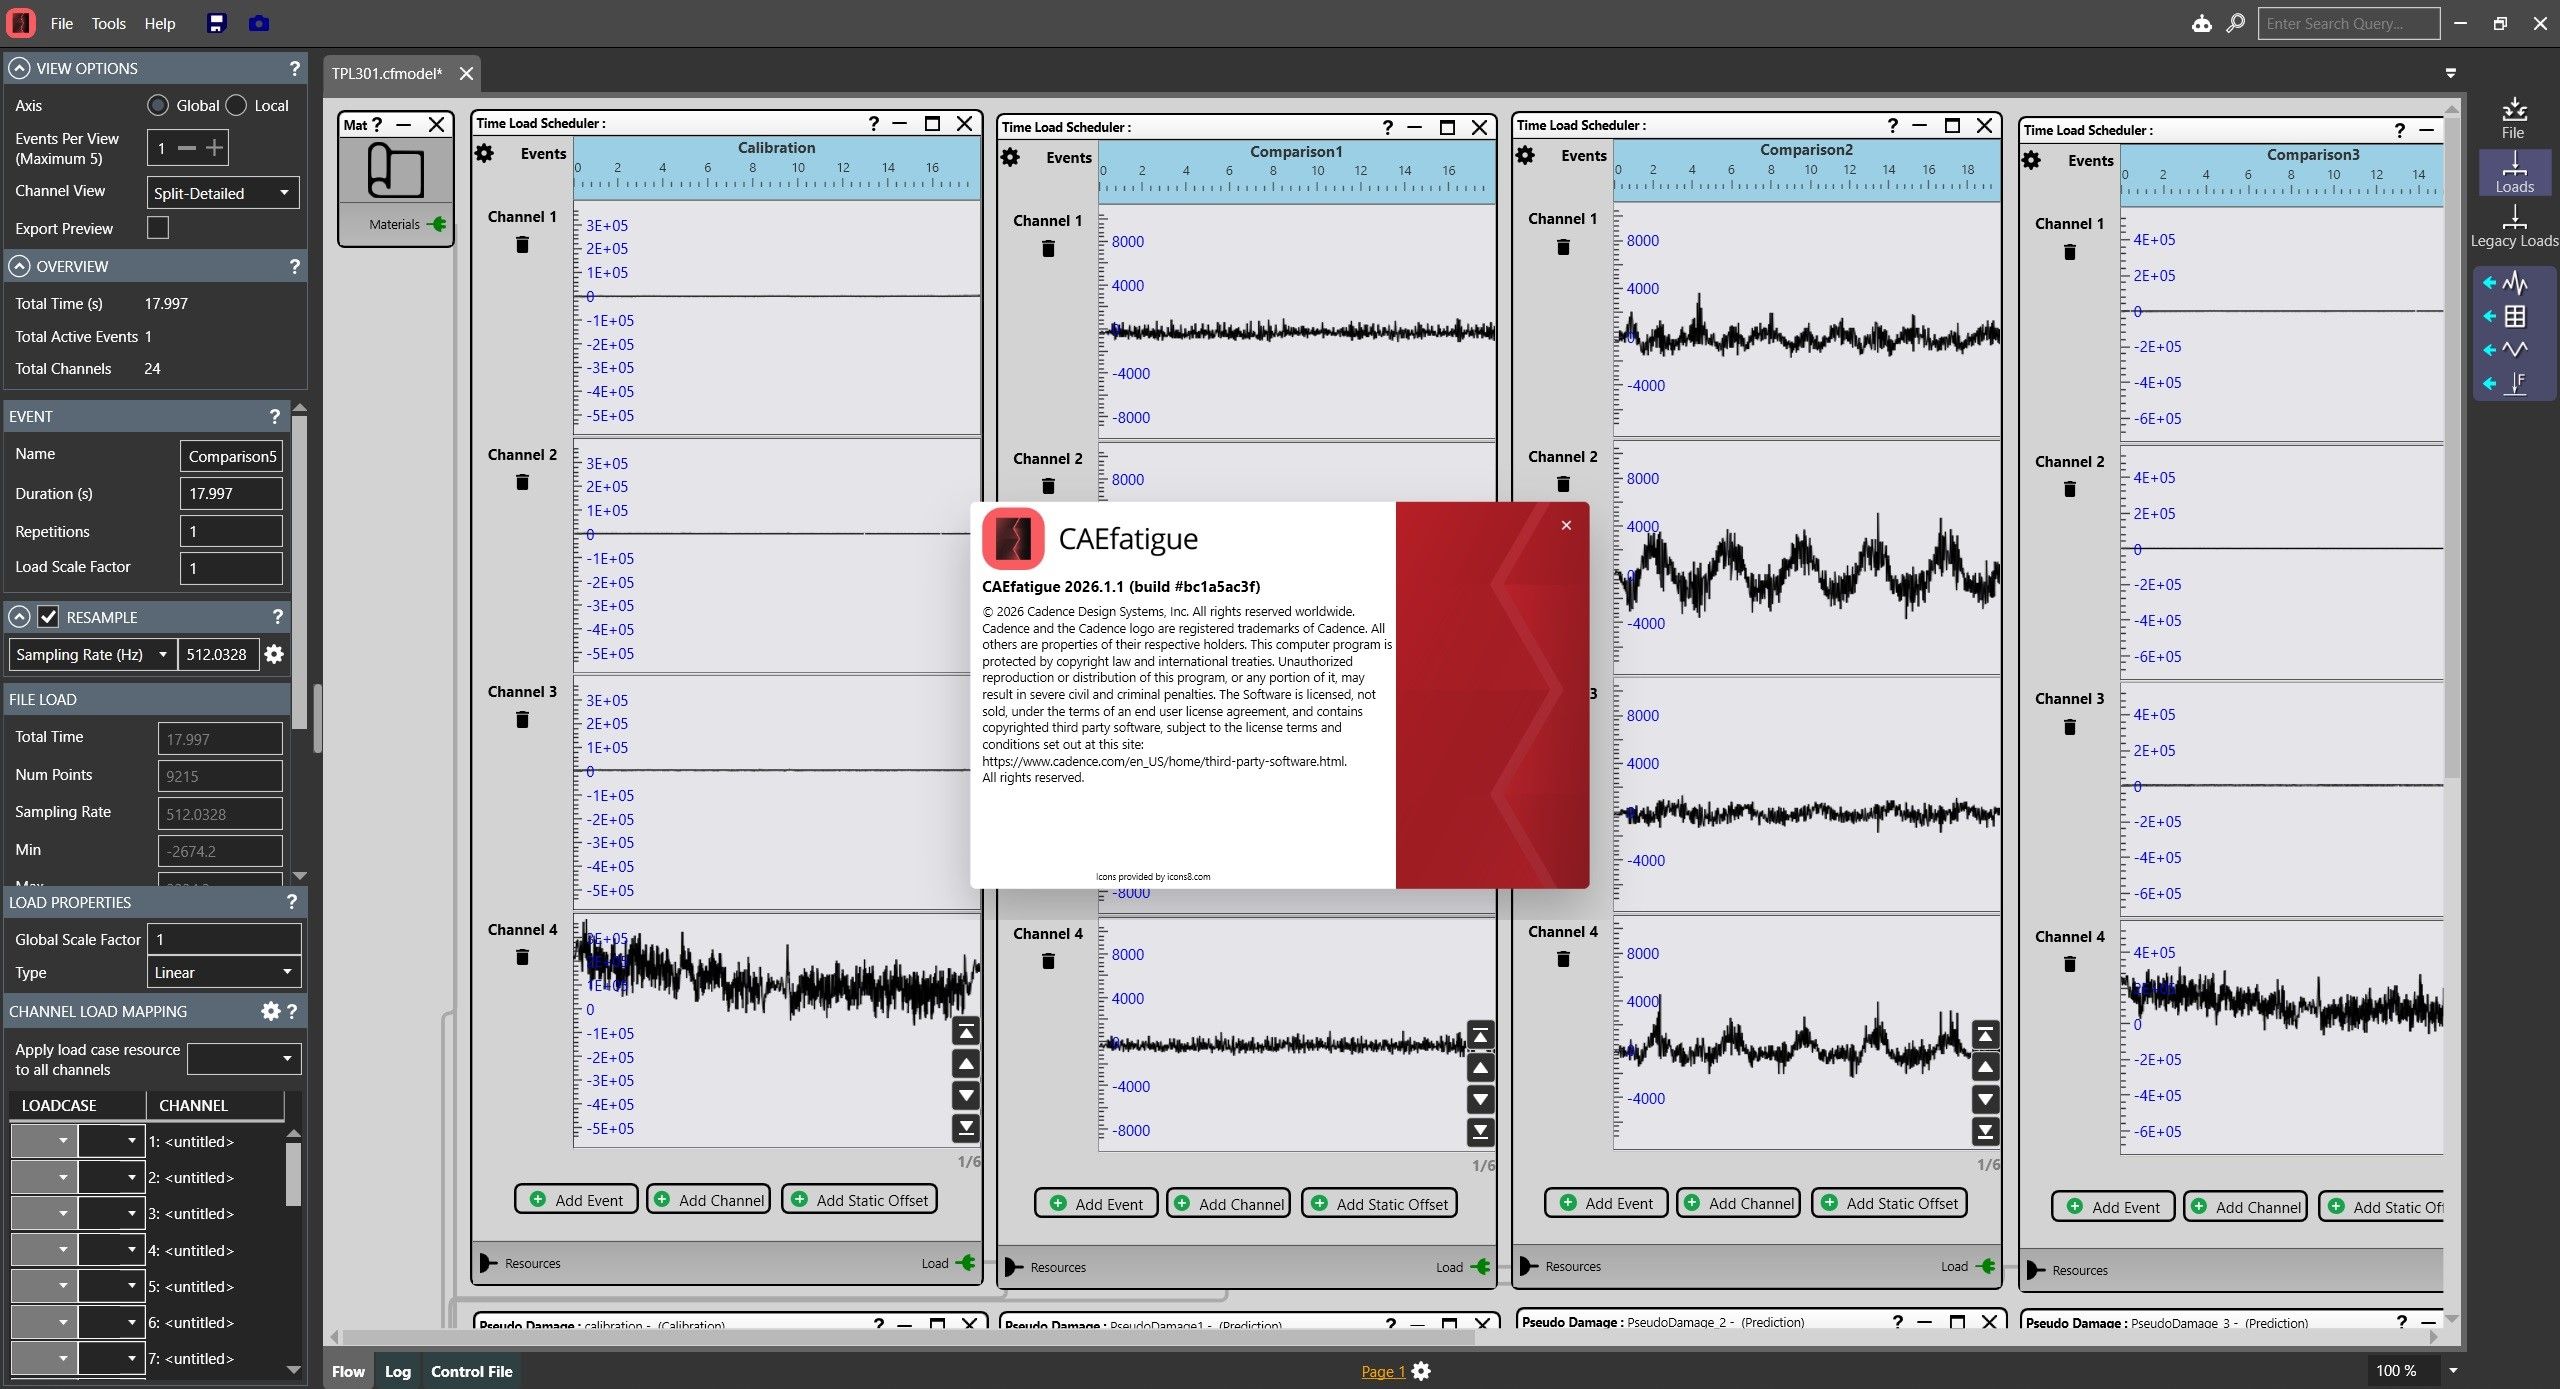The width and height of the screenshot is (2560, 1389).
Task: Click the search magnifier icon
Action: 2236,23
